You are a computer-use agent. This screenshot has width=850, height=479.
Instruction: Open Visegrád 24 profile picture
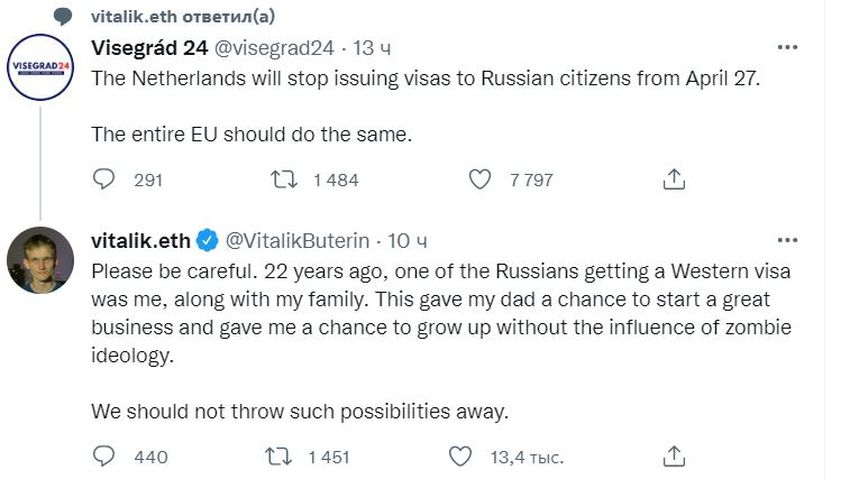(x=40, y=67)
